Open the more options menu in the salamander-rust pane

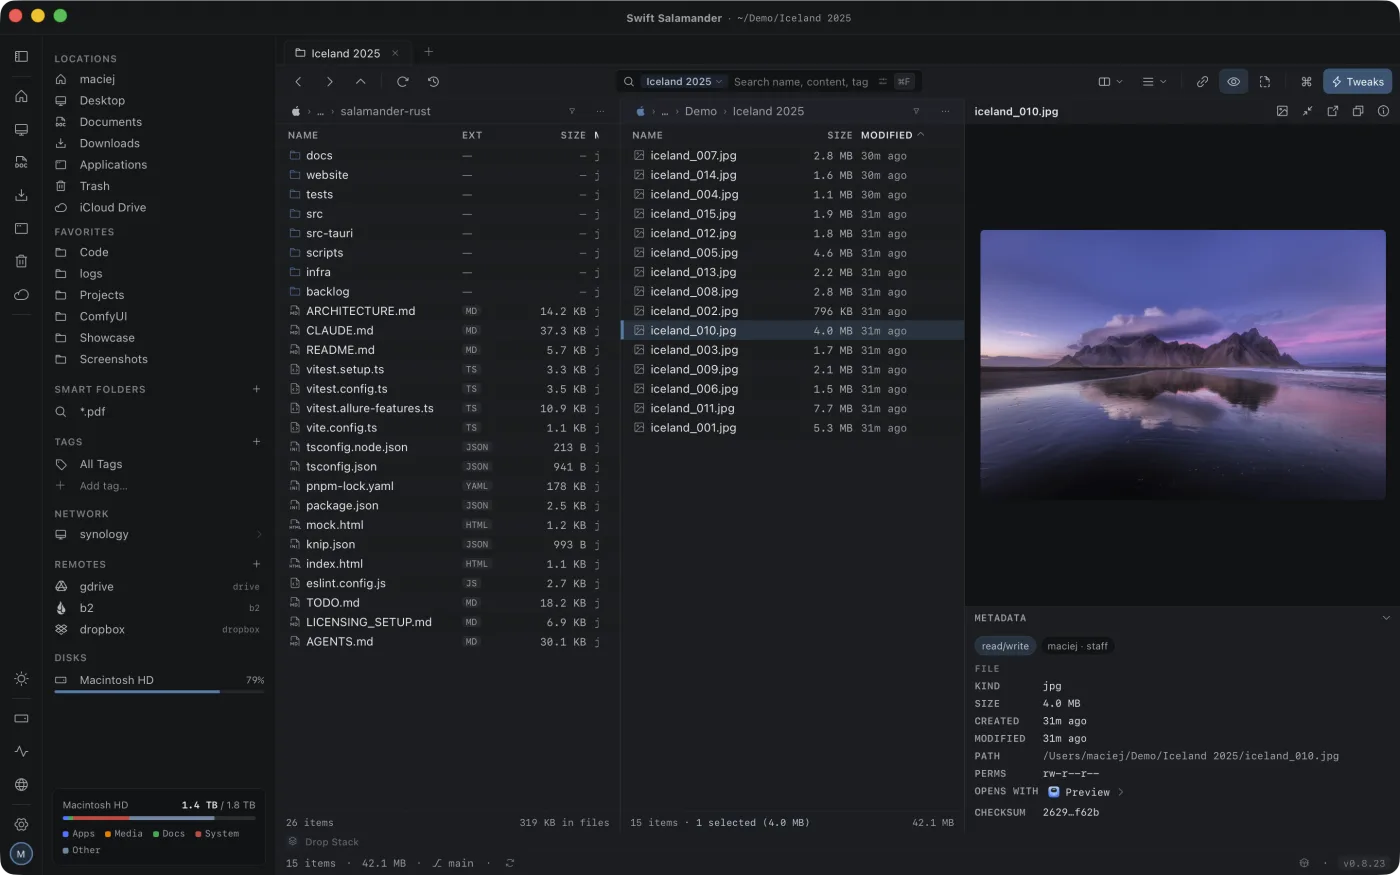click(x=600, y=111)
